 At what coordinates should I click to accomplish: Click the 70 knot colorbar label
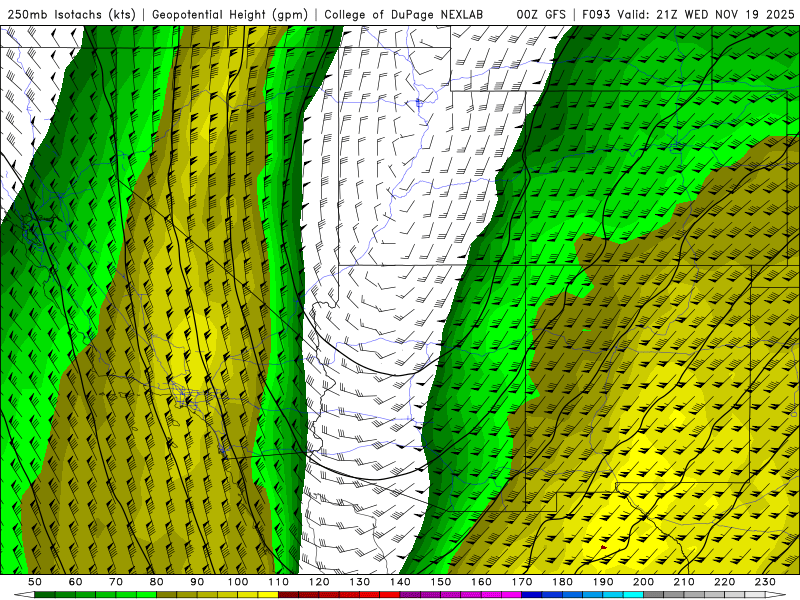116,582
